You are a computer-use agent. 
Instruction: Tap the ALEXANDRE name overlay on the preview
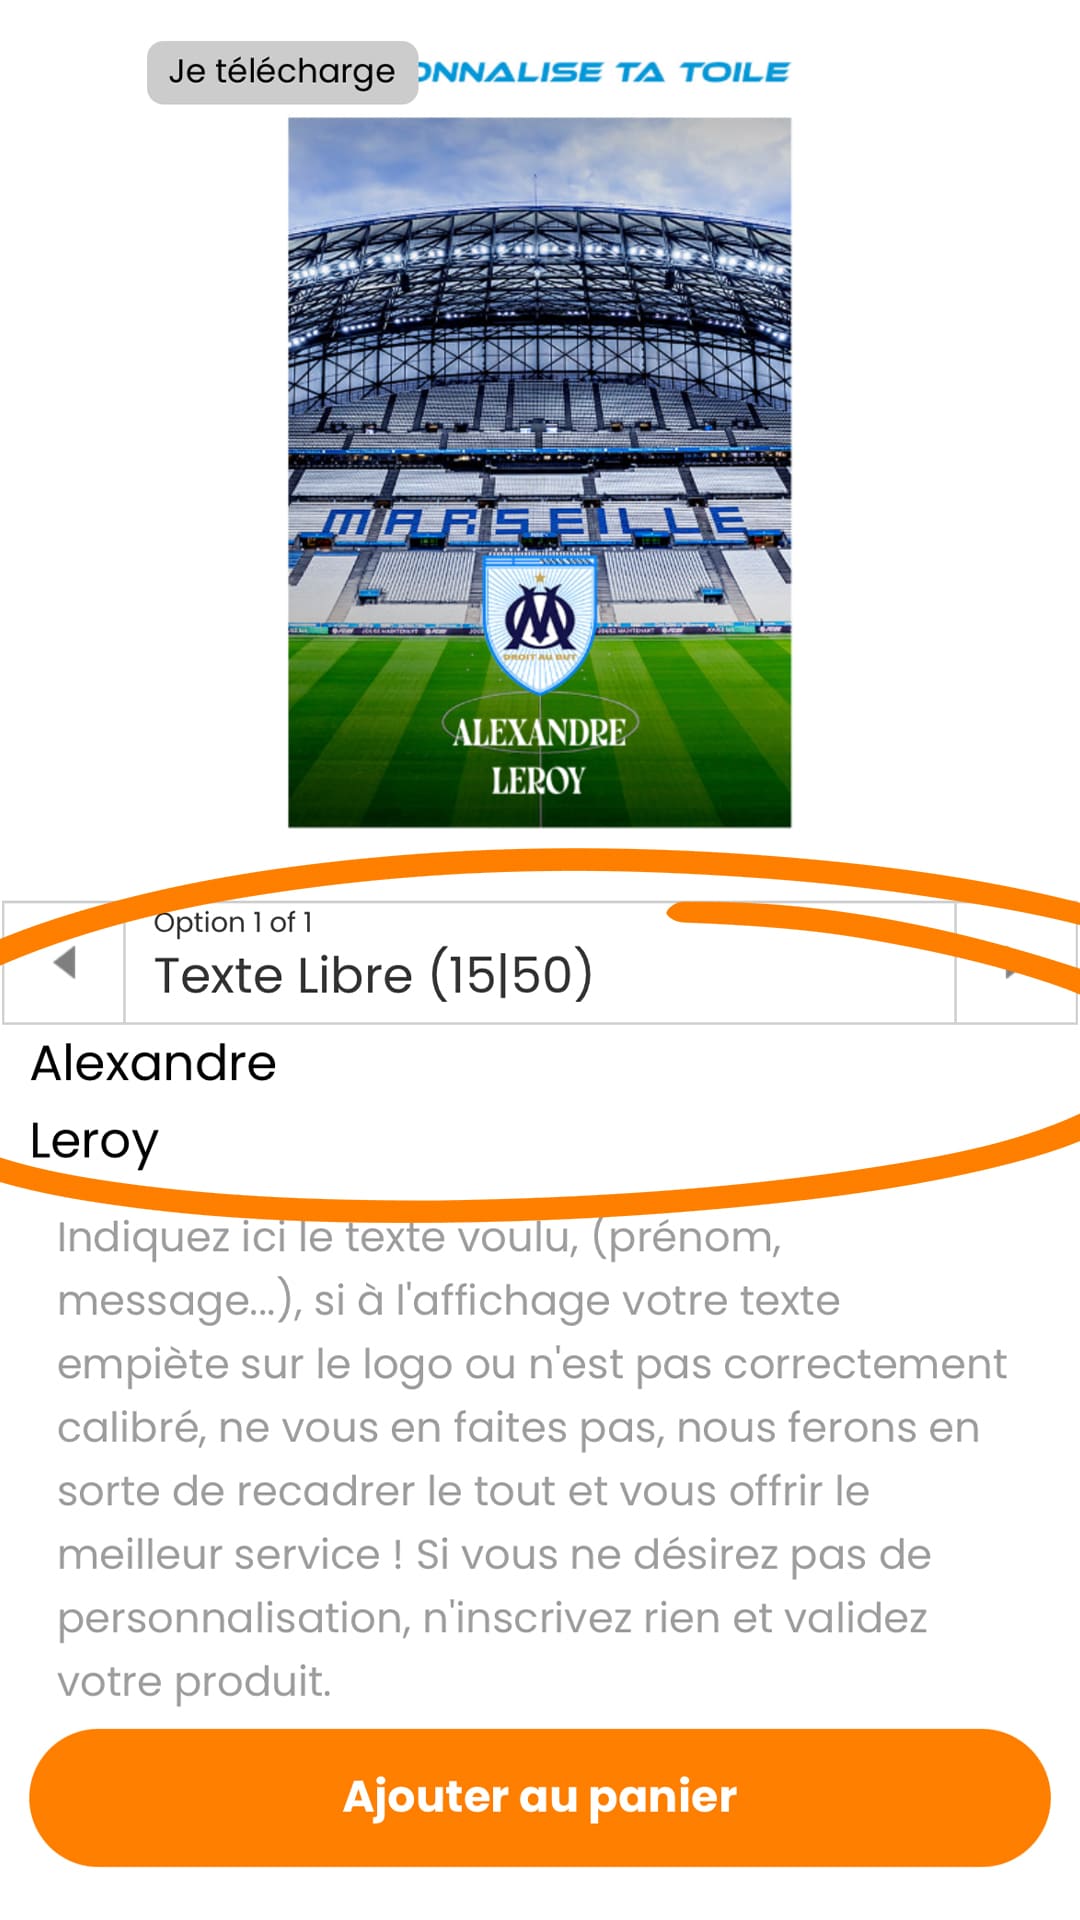[x=539, y=732]
